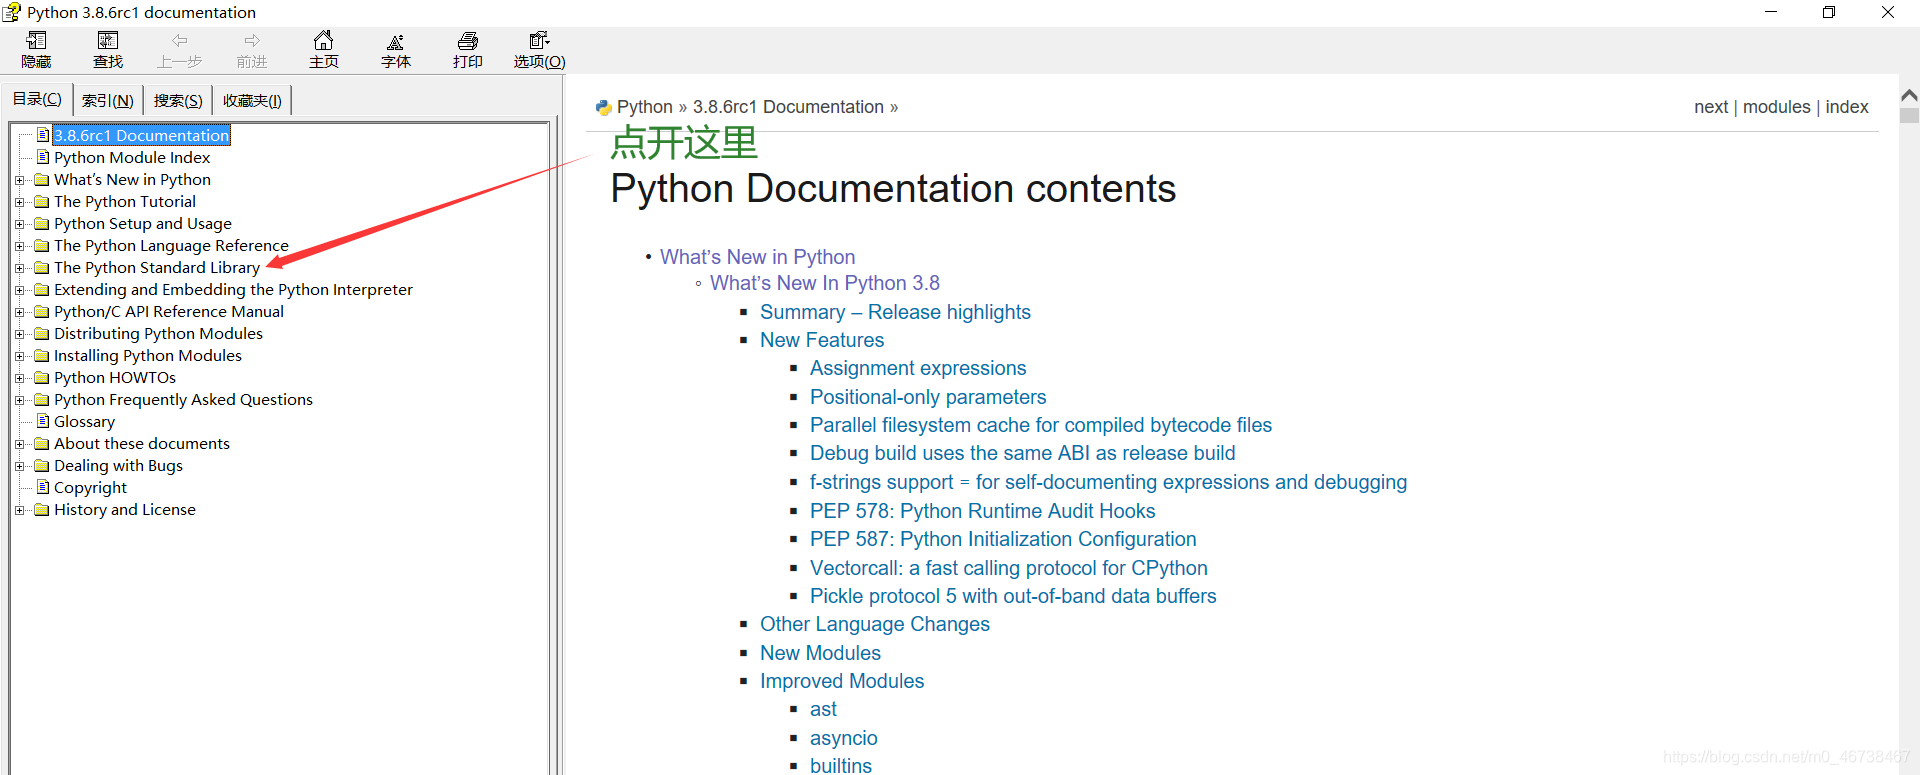Open PEP 578: Python Runtime Audit Hooks link

pyautogui.click(x=982, y=511)
